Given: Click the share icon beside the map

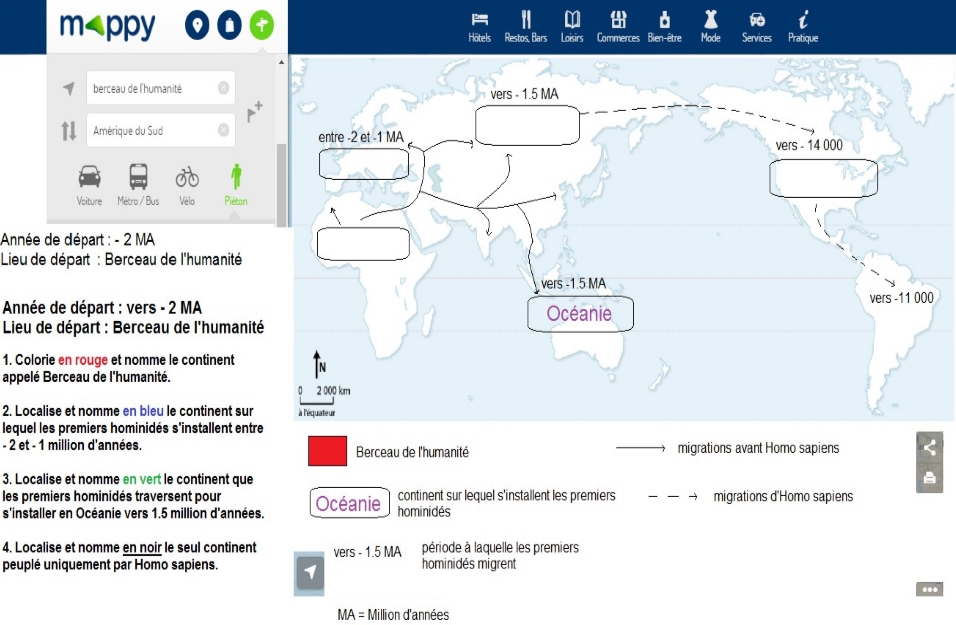Looking at the screenshot, I should (930, 448).
